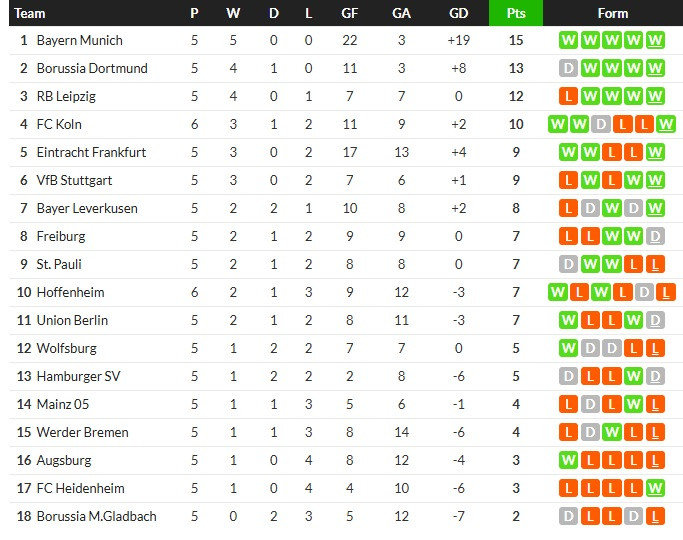Open Borussia M.Gladbach team link
Image resolution: width=683 pixels, height=540 pixels.
click(x=96, y=516)
